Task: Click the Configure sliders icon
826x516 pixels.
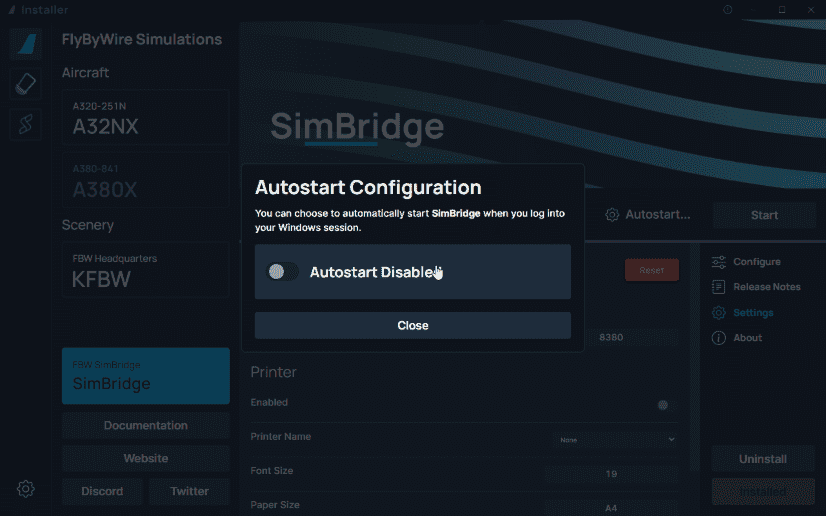Action: pyautogui.click(x=719, y=262)
